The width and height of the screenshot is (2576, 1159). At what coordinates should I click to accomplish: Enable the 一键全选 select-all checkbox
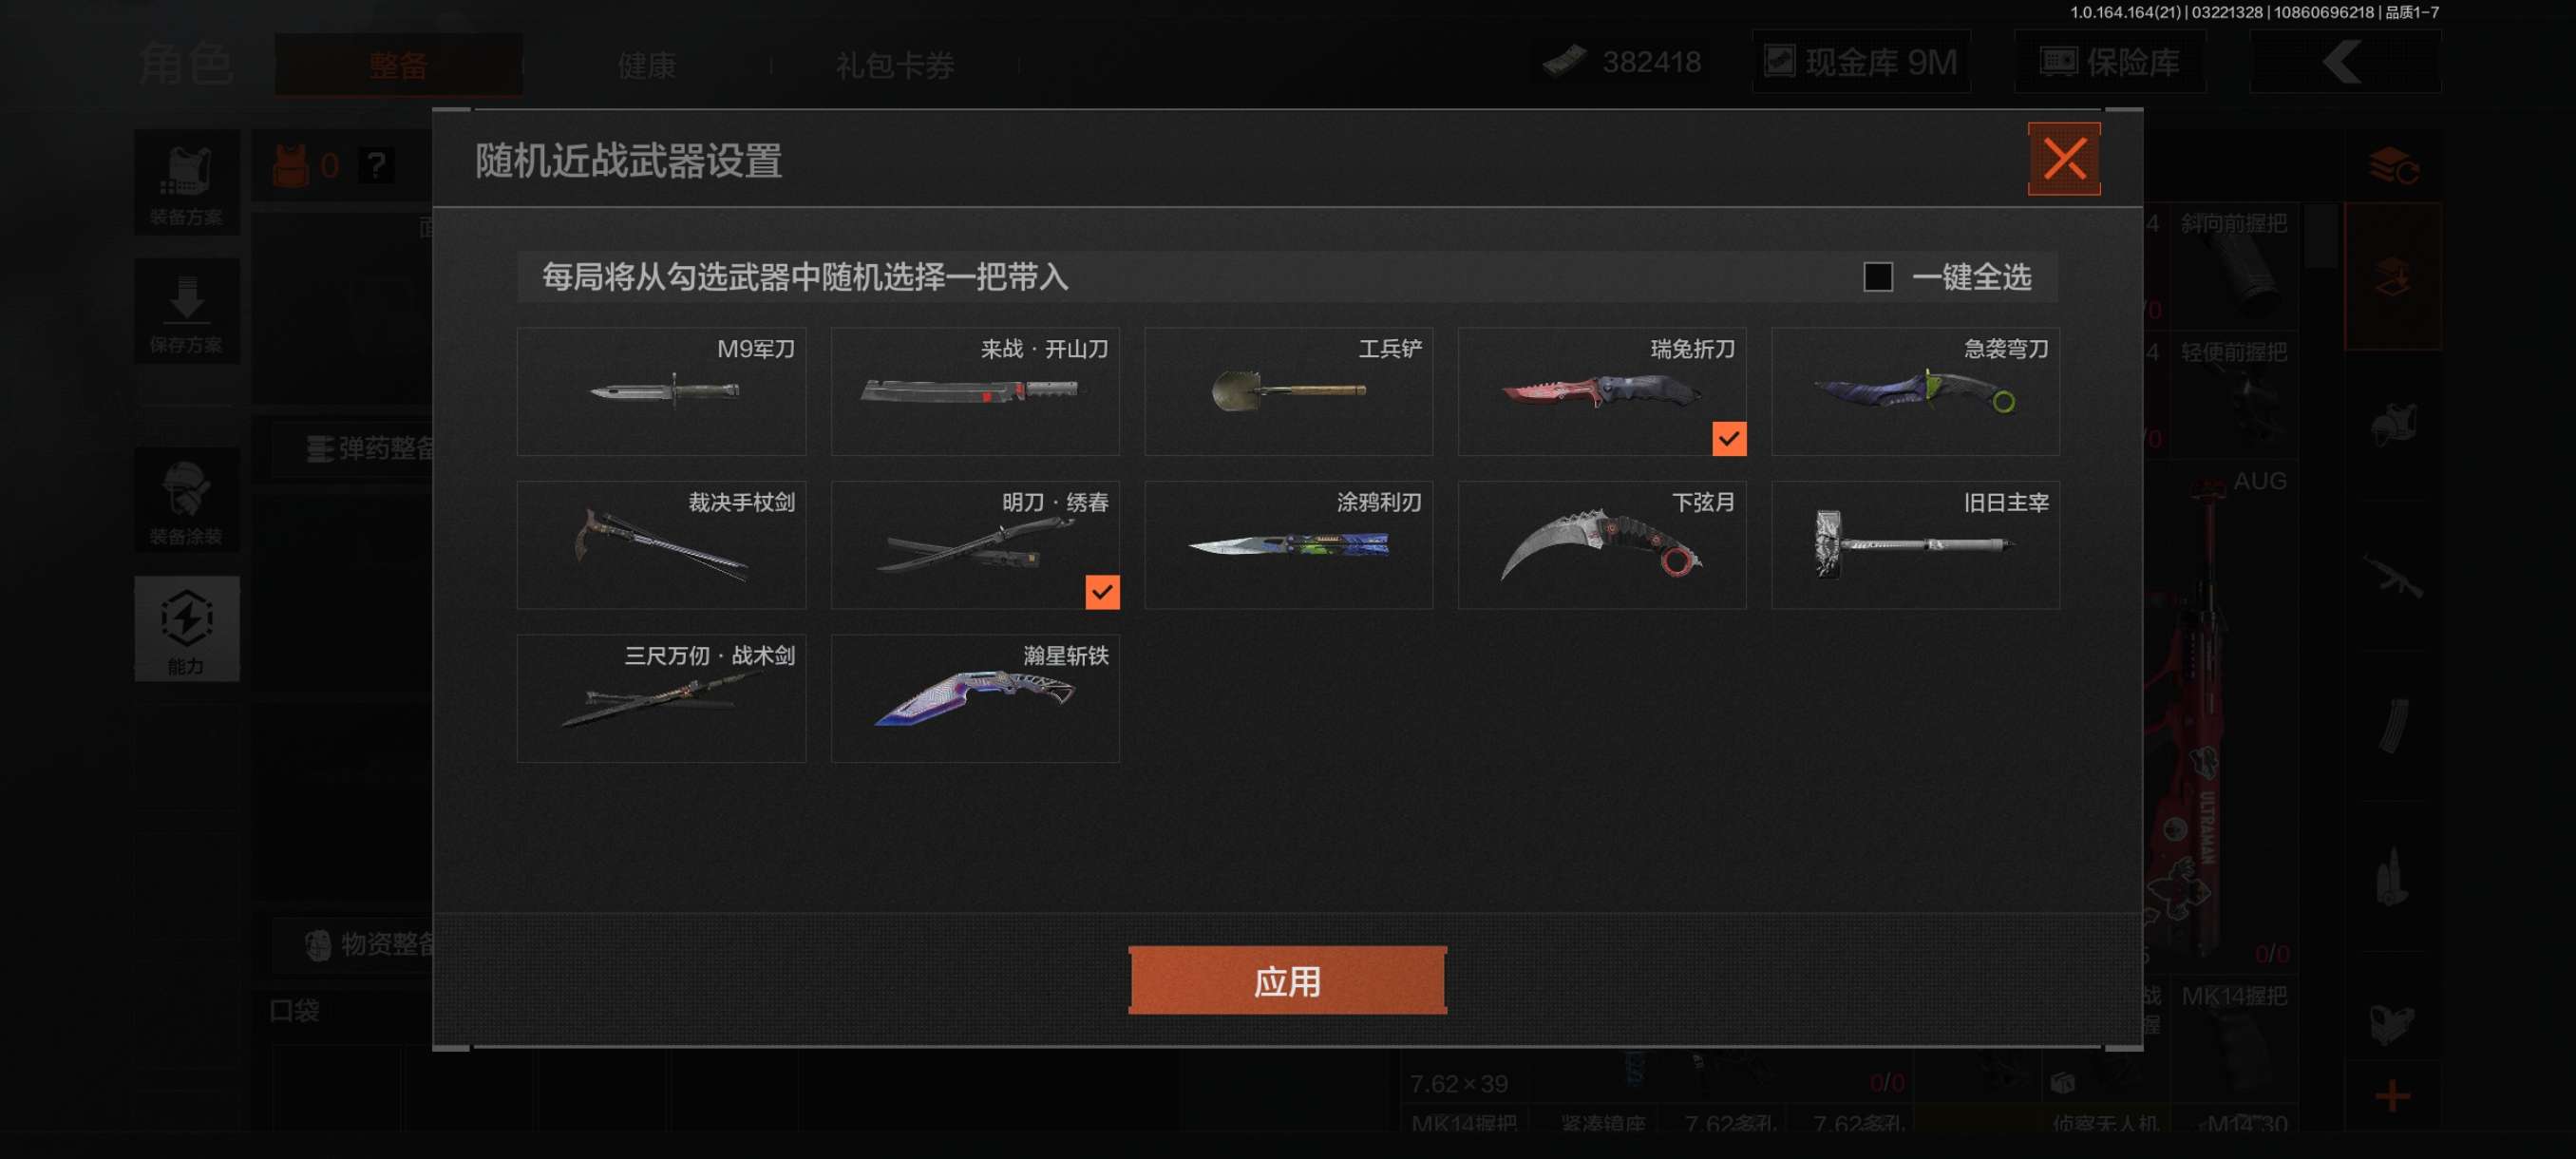click(1877, 277)
